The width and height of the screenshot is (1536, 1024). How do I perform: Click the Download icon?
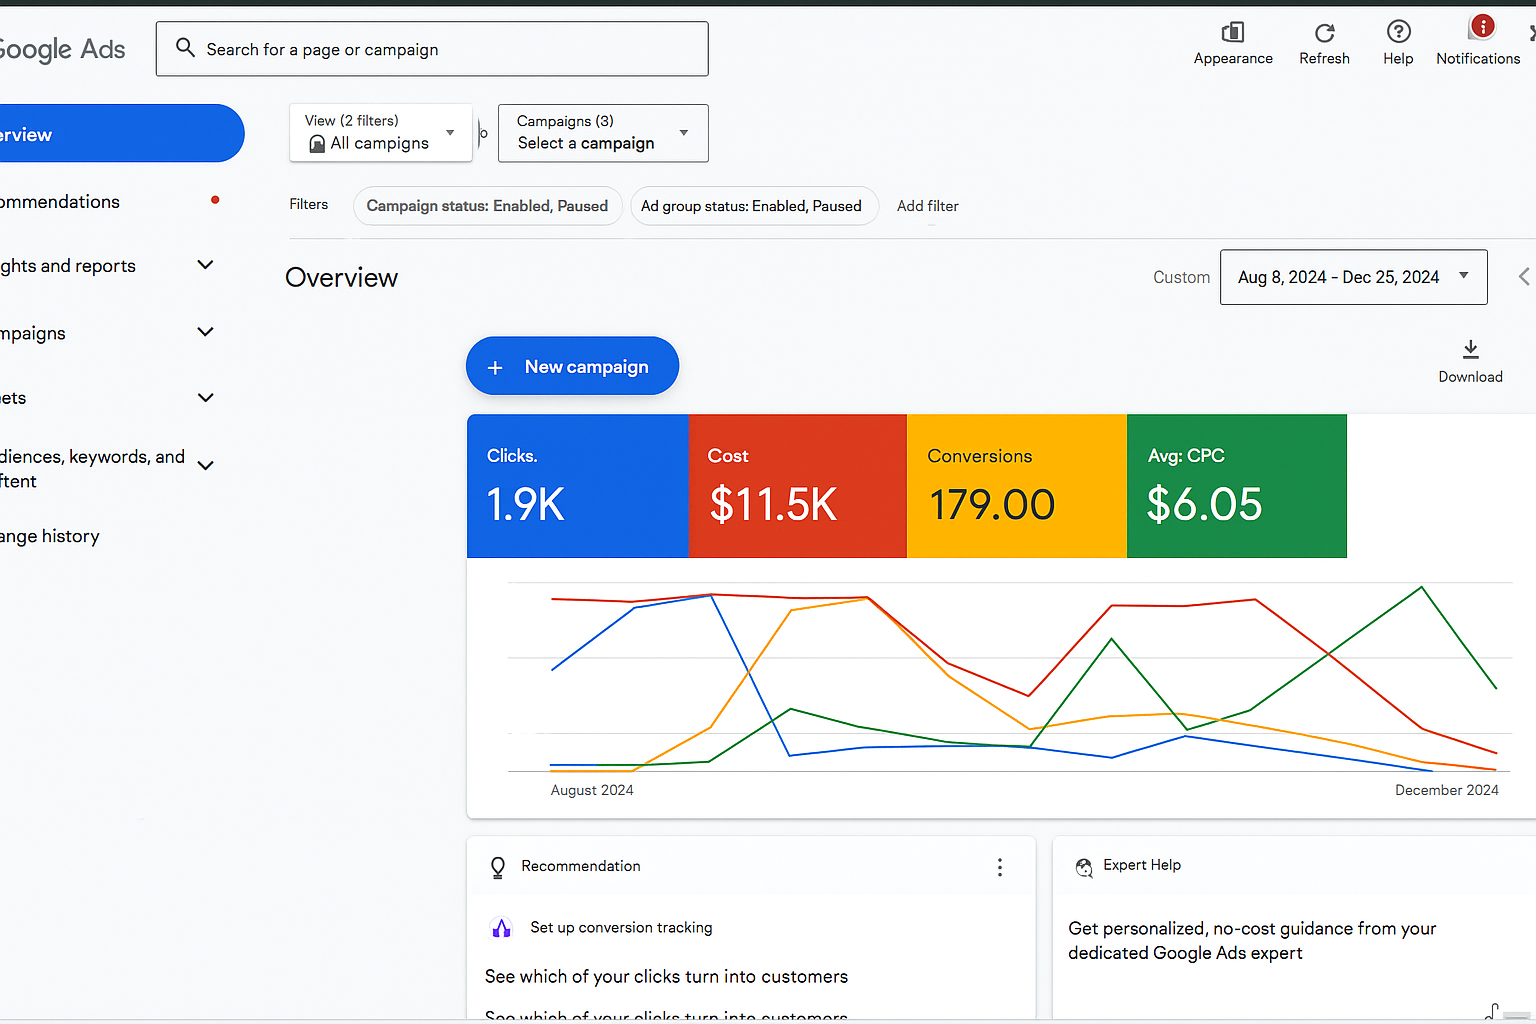pyautogui.click(x=1470, y=349)
